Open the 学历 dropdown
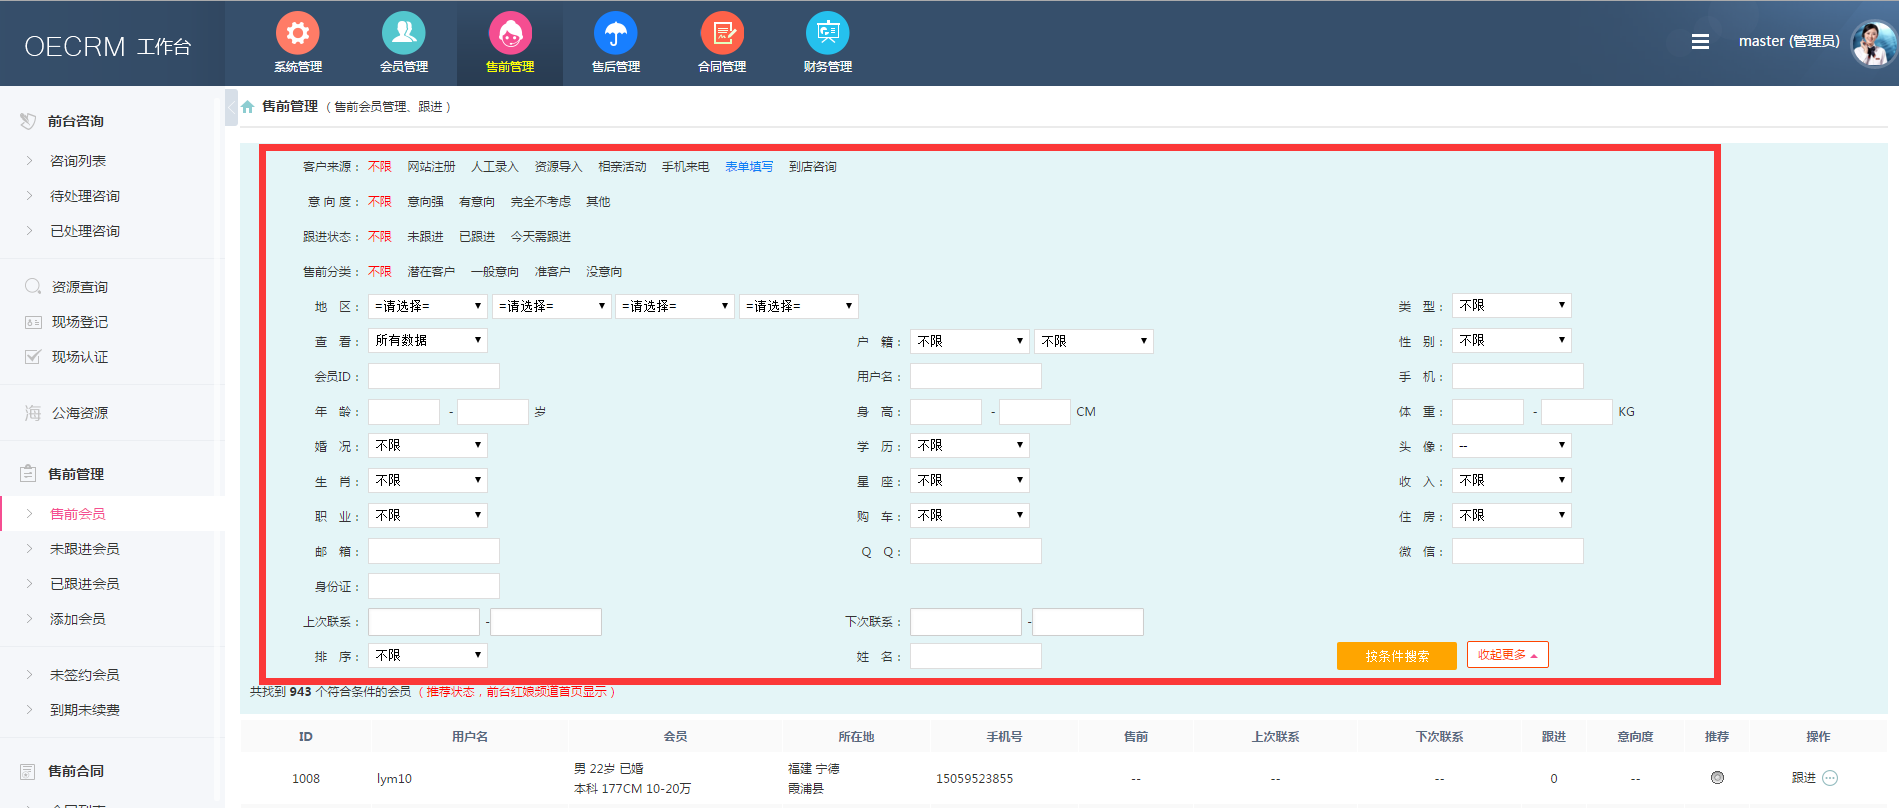This screenshot has height=808, width=1899. pyautogui.click(x=970, y=446)
